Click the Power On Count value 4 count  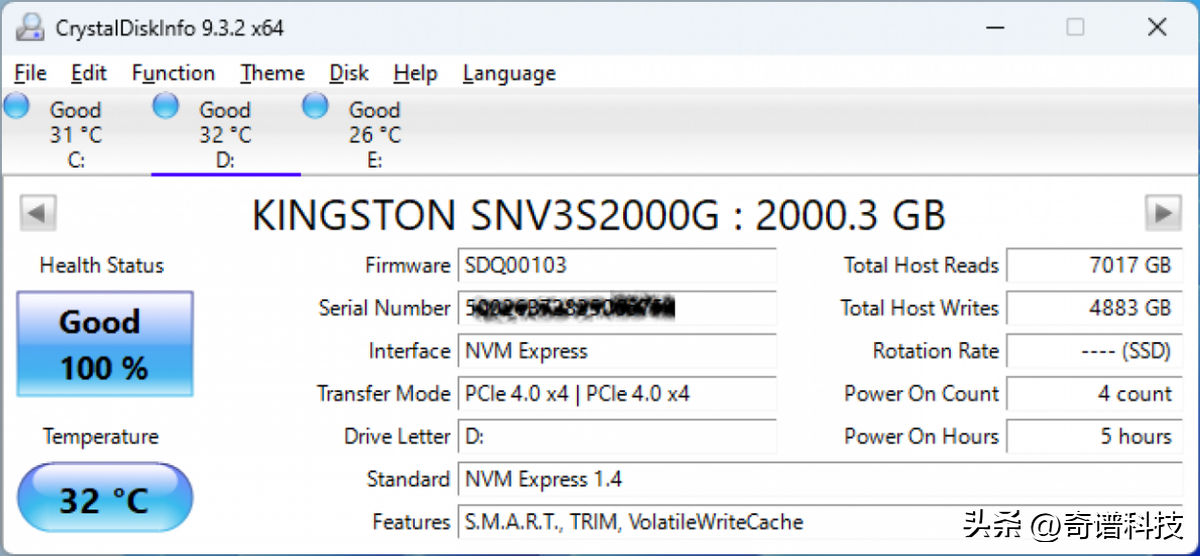point(1093,394)
